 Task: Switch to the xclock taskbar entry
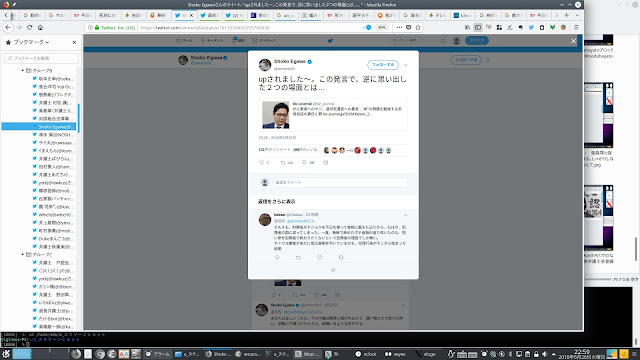367,354
